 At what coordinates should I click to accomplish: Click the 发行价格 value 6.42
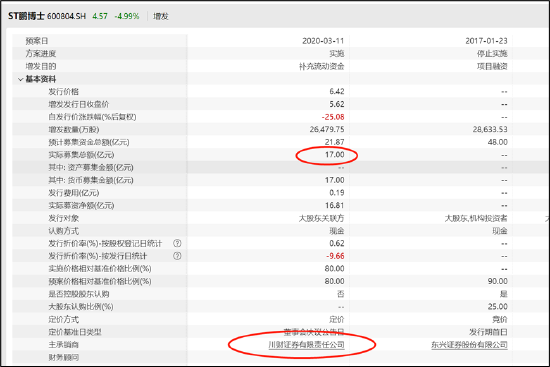click(x=337, y=92)
